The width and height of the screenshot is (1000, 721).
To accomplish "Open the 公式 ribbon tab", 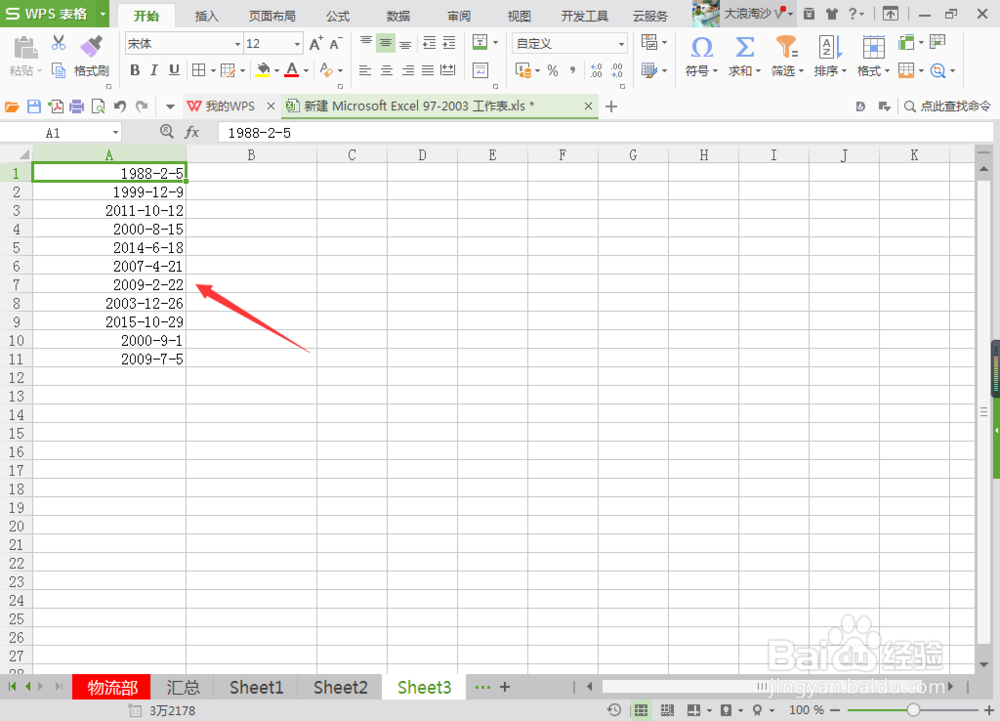I will tap(337, 16).
